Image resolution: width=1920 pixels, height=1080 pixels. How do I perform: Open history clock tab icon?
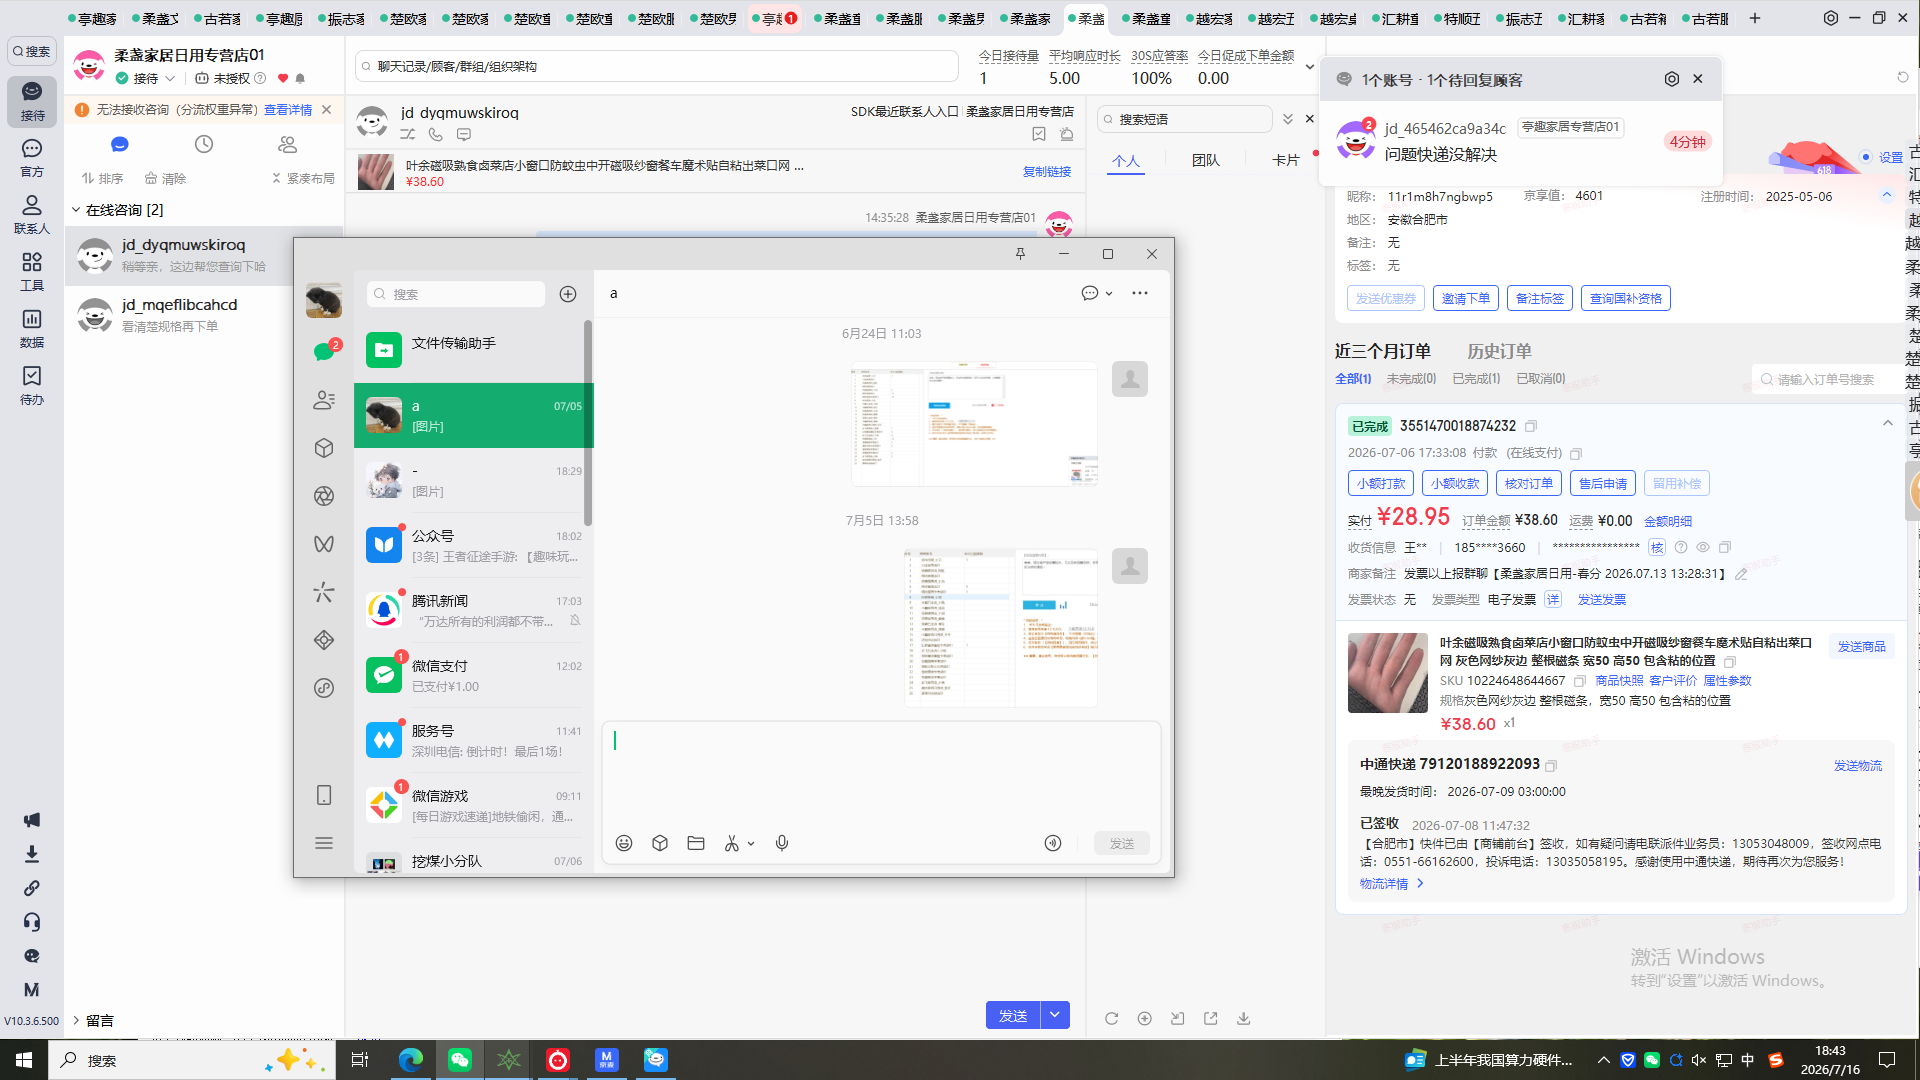click(204, 145)
